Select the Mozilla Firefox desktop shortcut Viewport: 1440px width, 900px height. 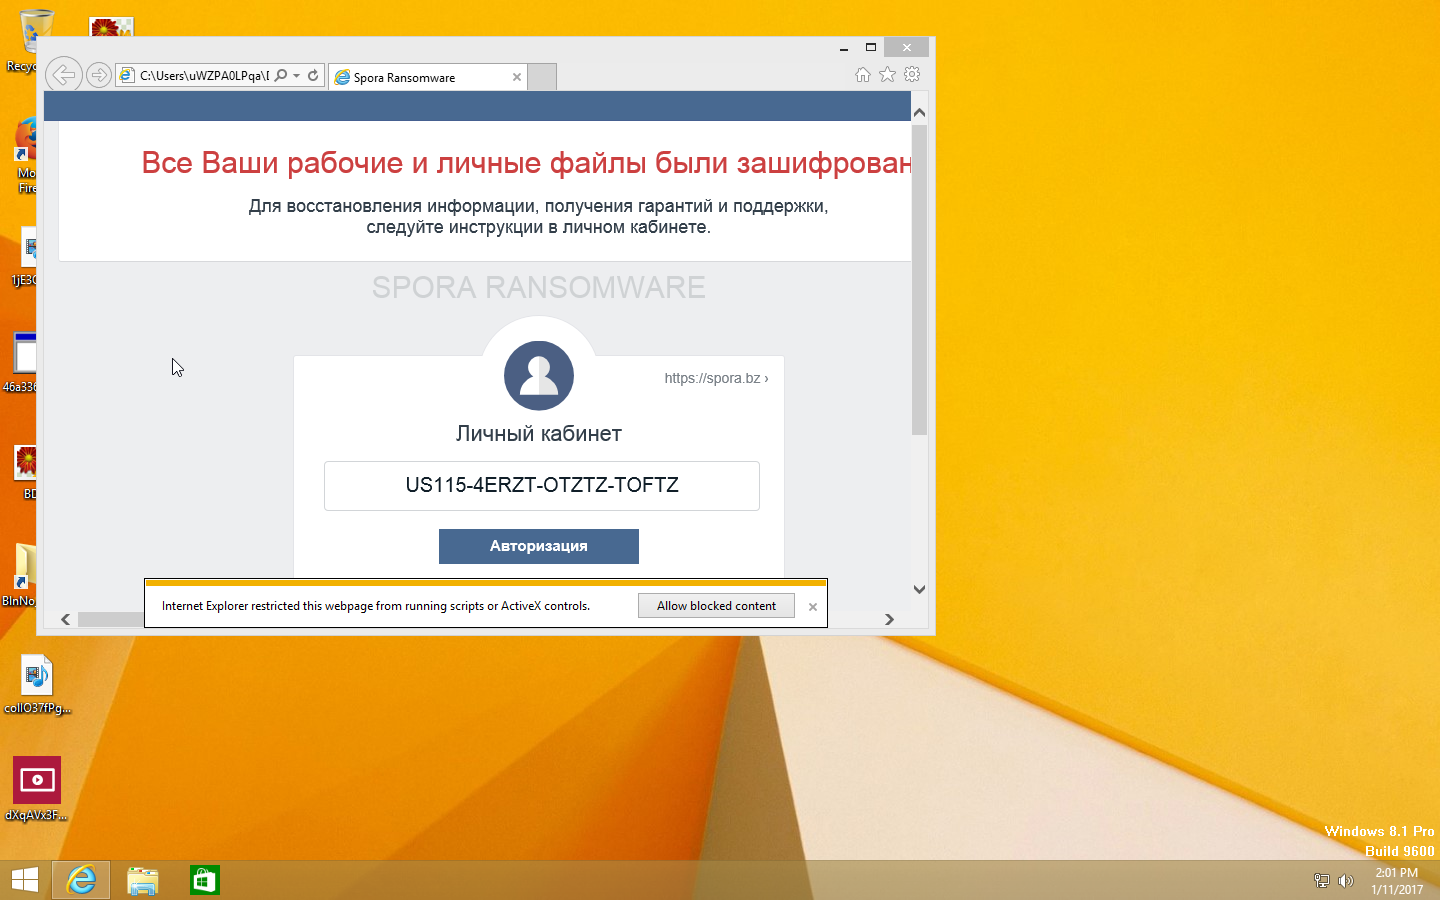(x=25, y=155)
